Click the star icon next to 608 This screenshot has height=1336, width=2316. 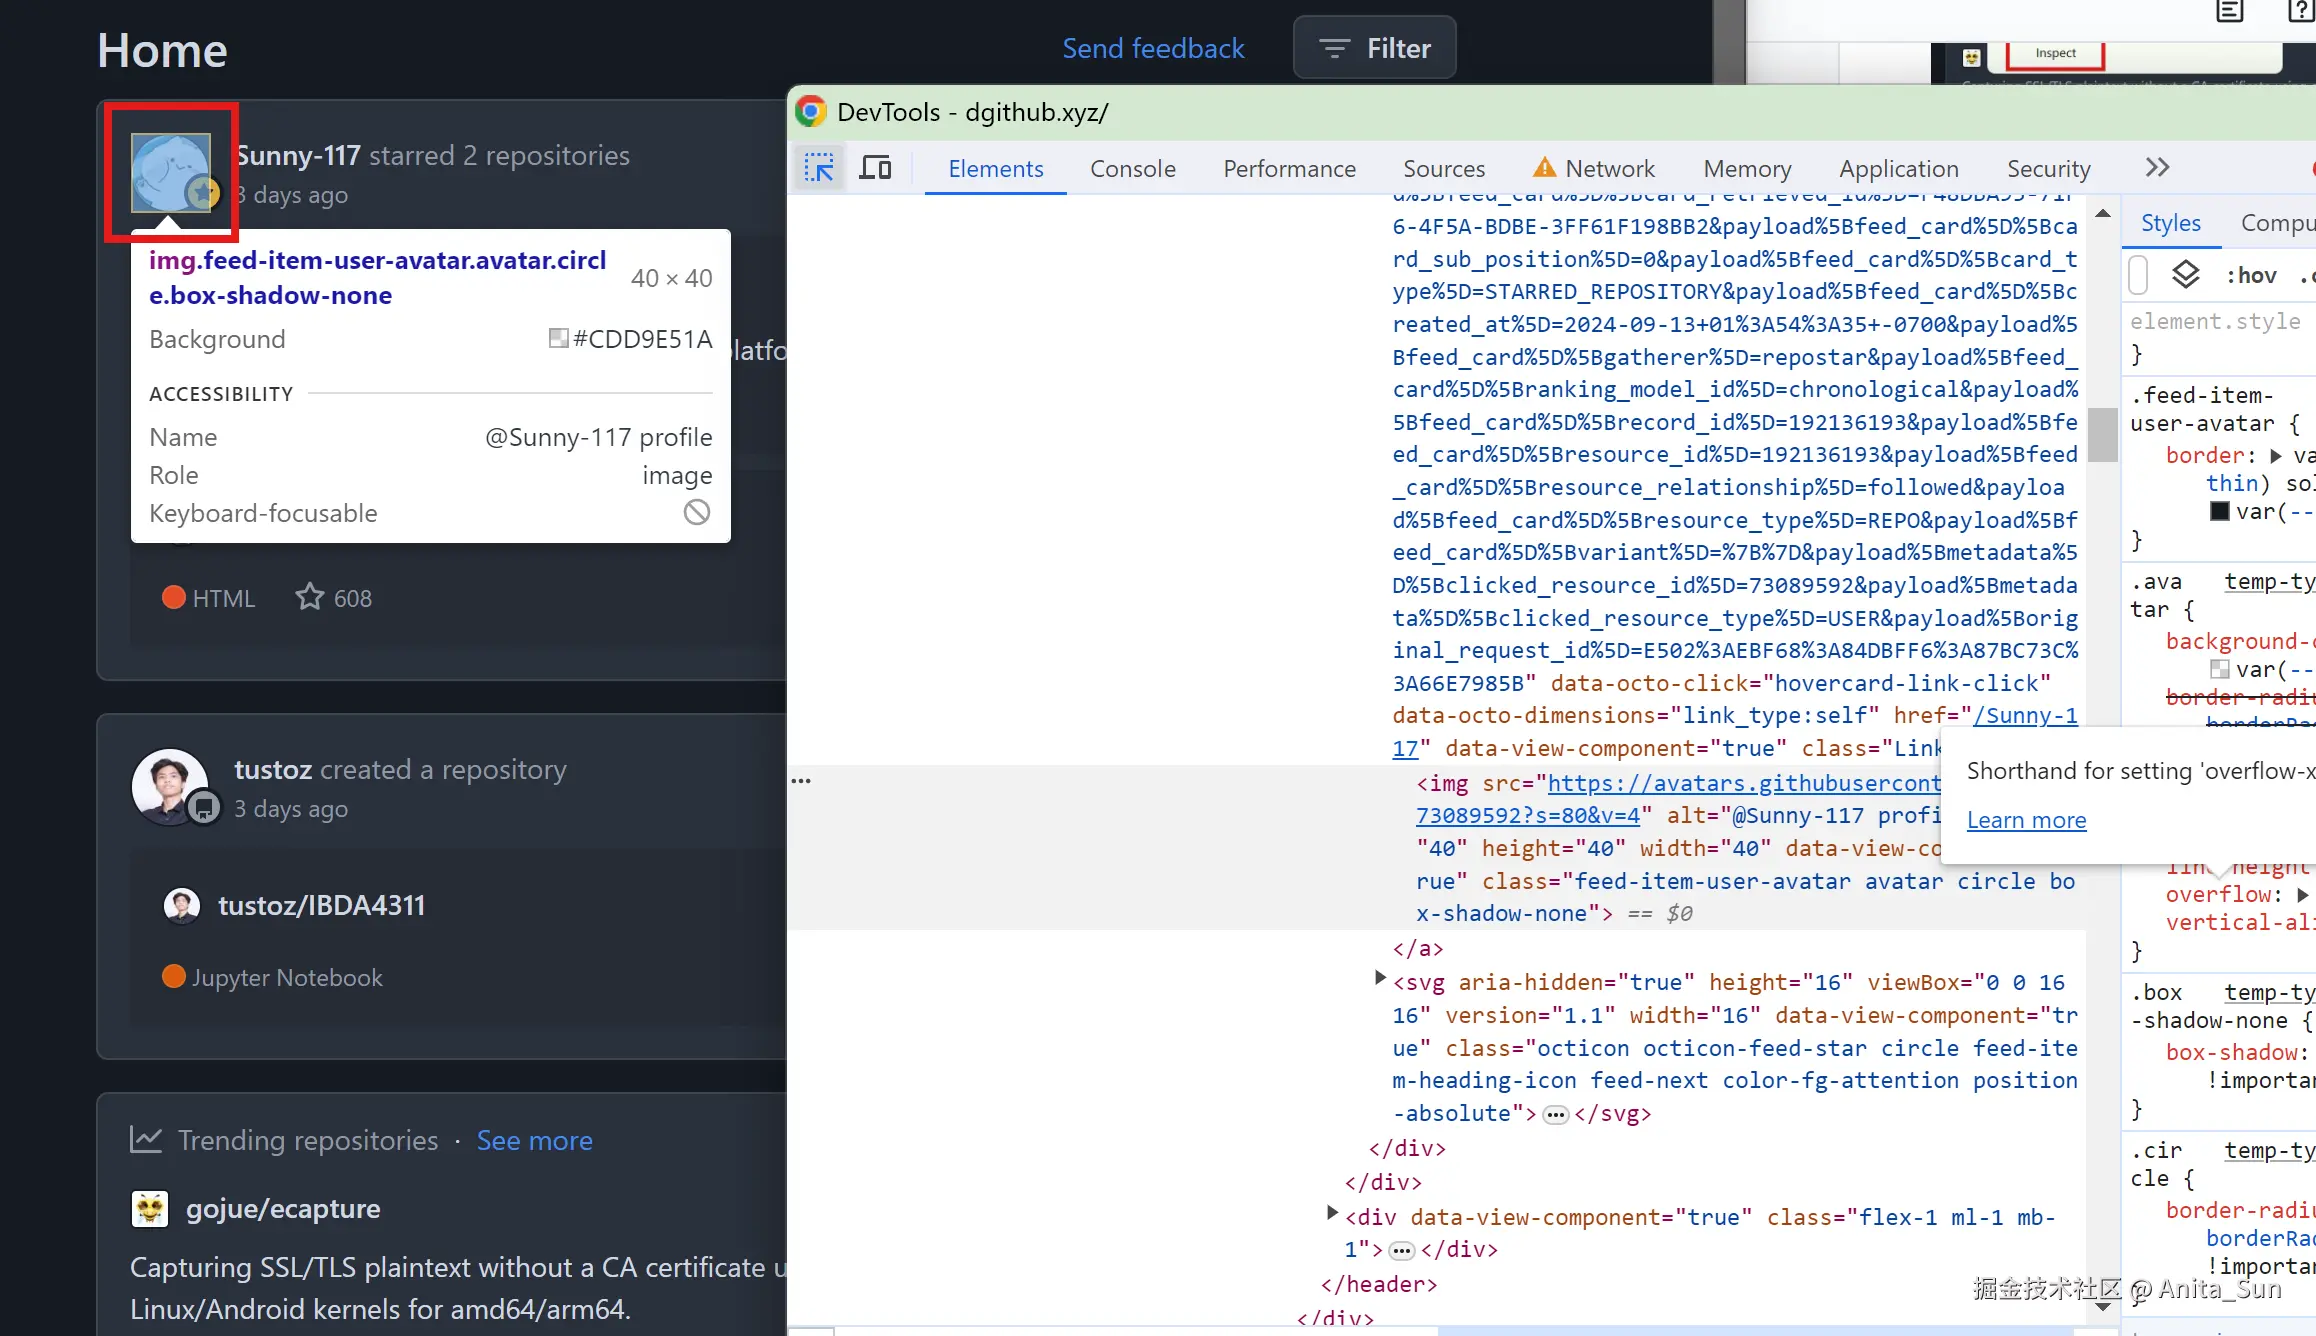pyautogui.click(x=309, y=597)
